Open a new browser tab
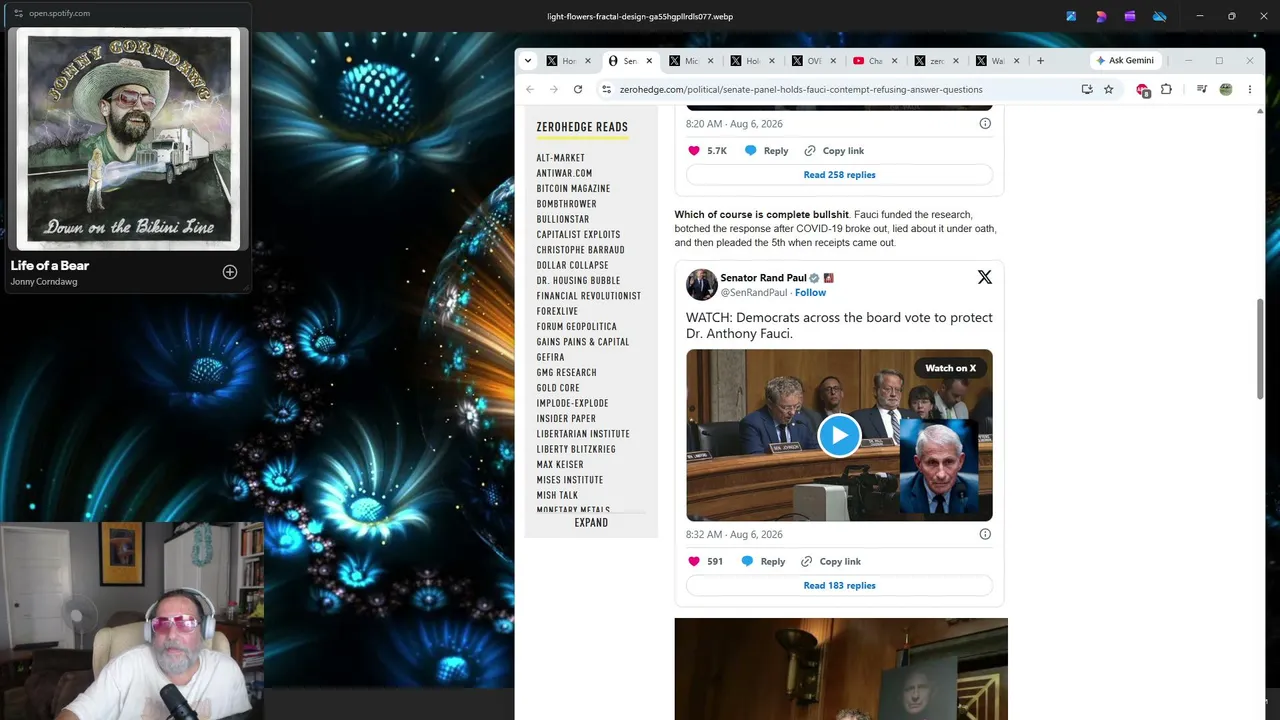Screen dimensions: 1280x720 1040,61
